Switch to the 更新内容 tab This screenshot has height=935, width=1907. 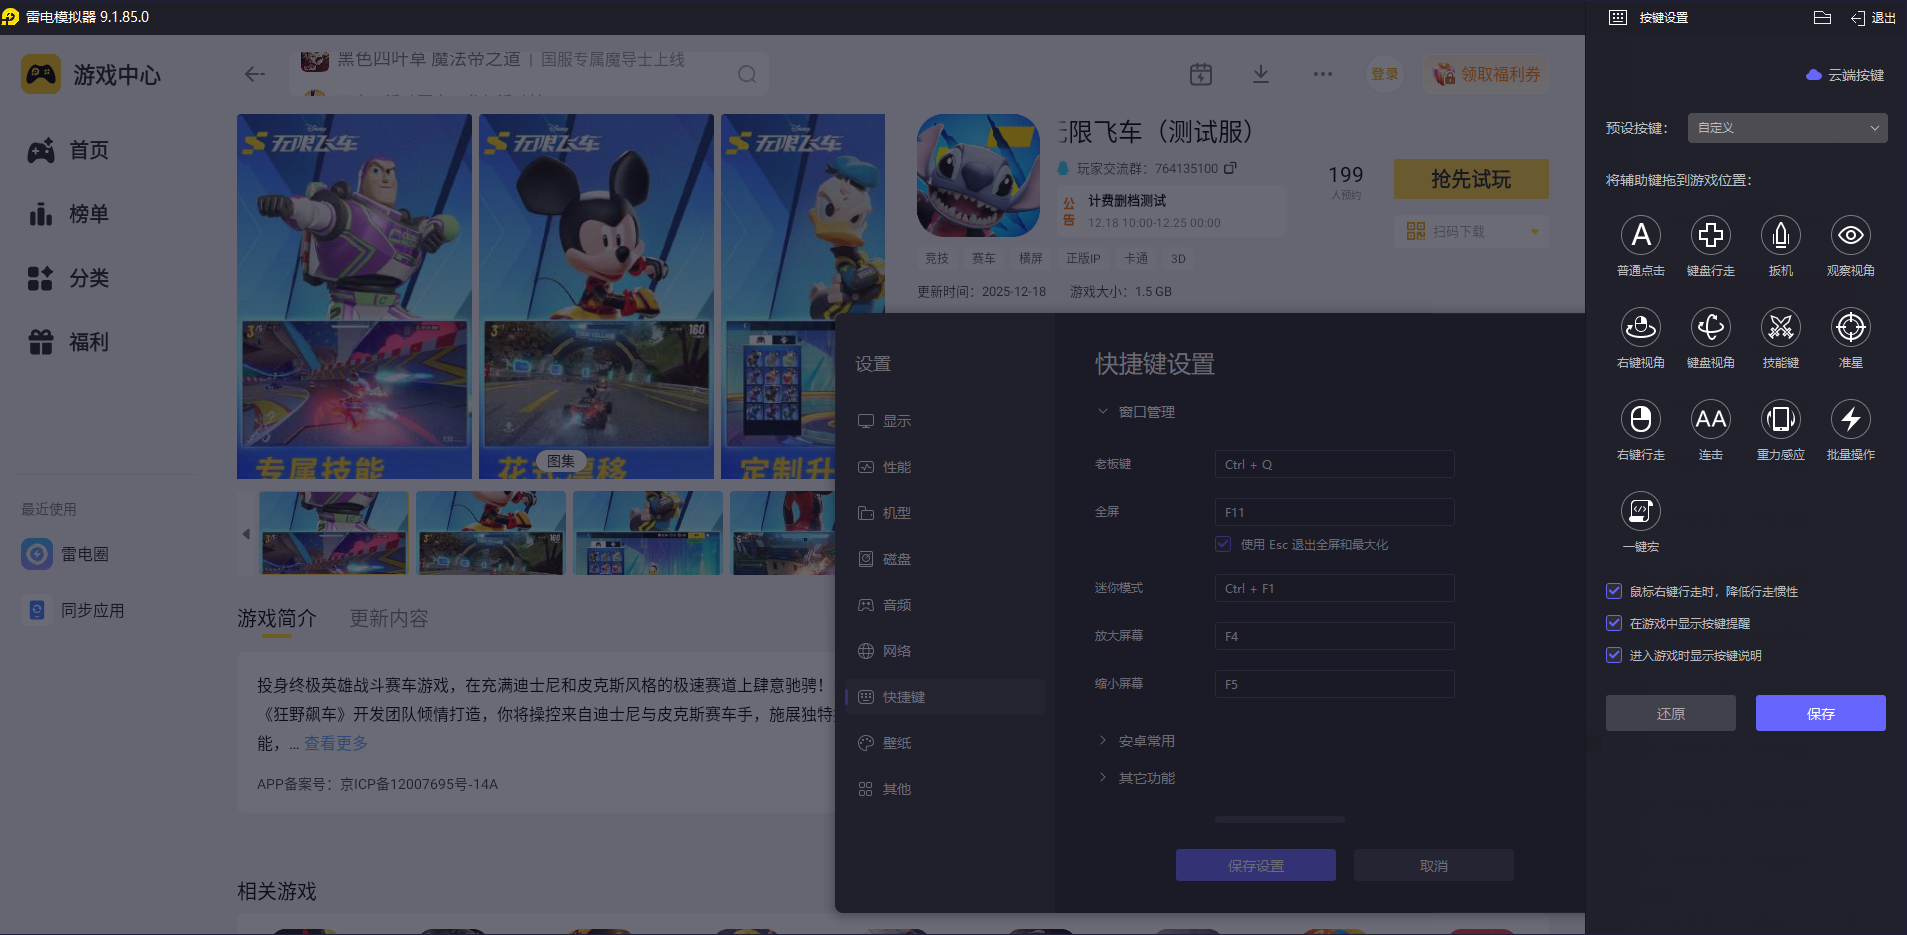point(388,618)
